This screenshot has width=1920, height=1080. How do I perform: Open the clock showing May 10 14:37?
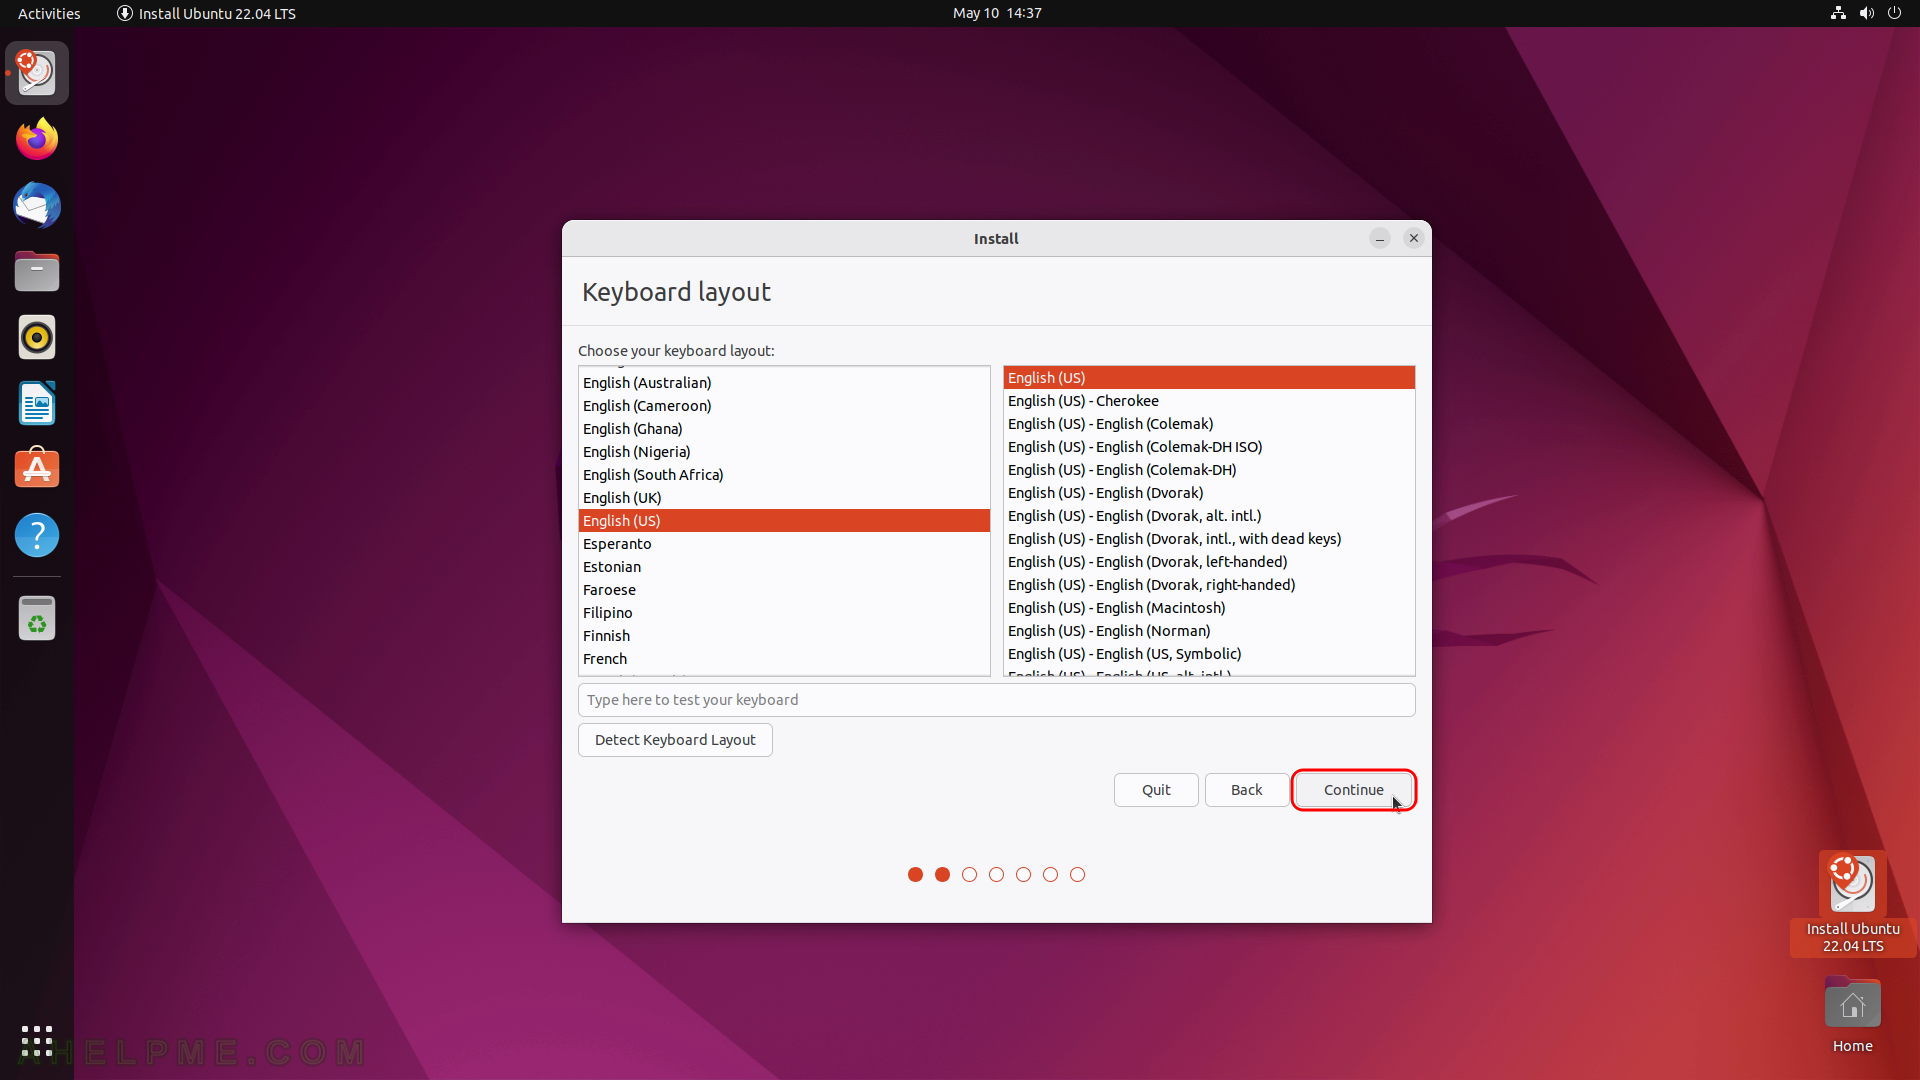pos(997,13)
